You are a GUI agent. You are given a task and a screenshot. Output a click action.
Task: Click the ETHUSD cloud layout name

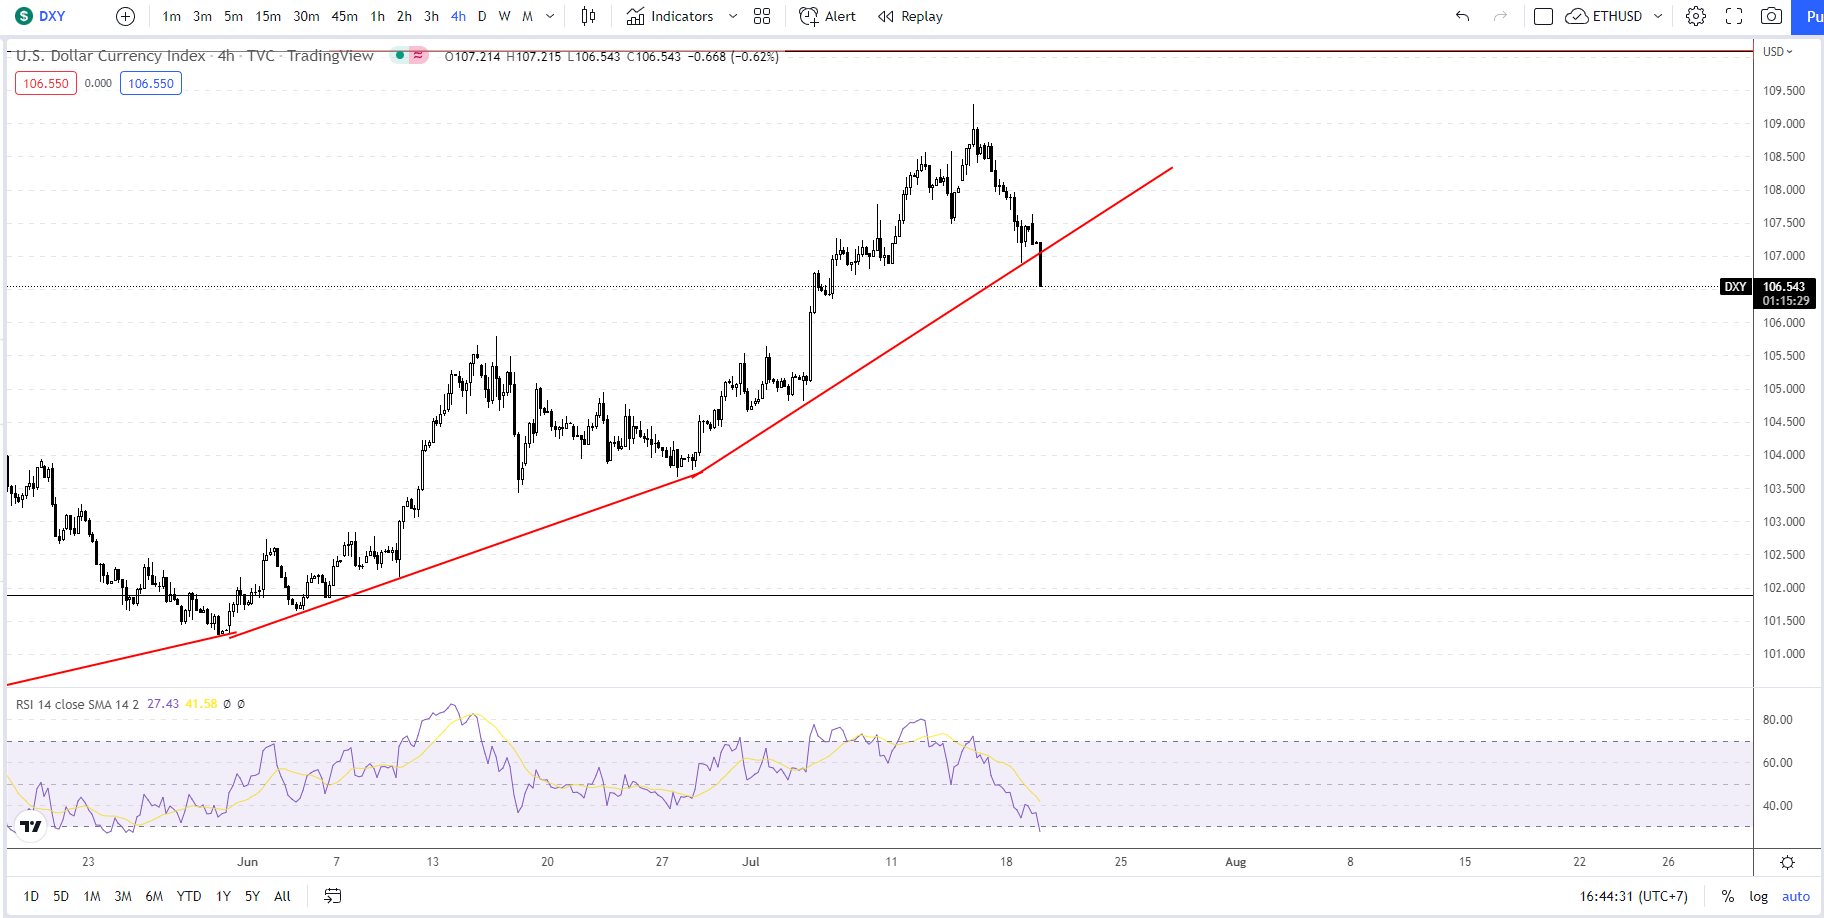(x=1605, y=16)
